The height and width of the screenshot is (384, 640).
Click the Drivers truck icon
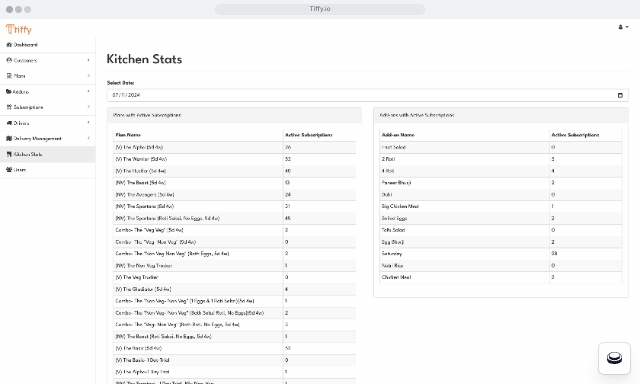(9, 123)
